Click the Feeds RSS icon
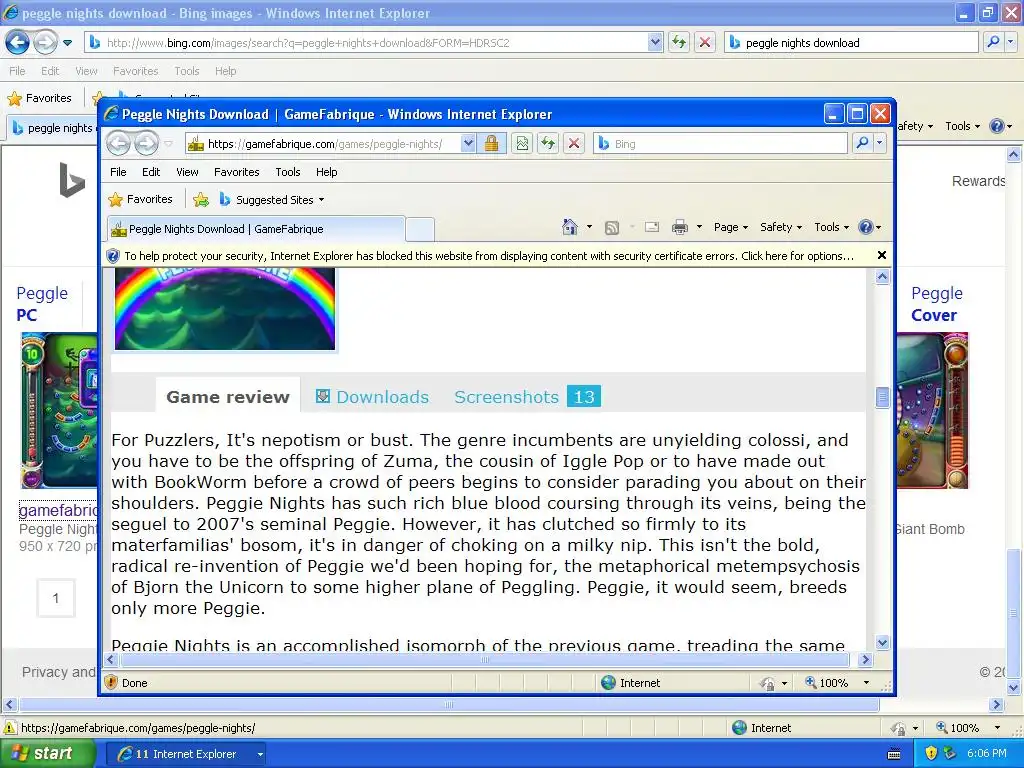 612,227
